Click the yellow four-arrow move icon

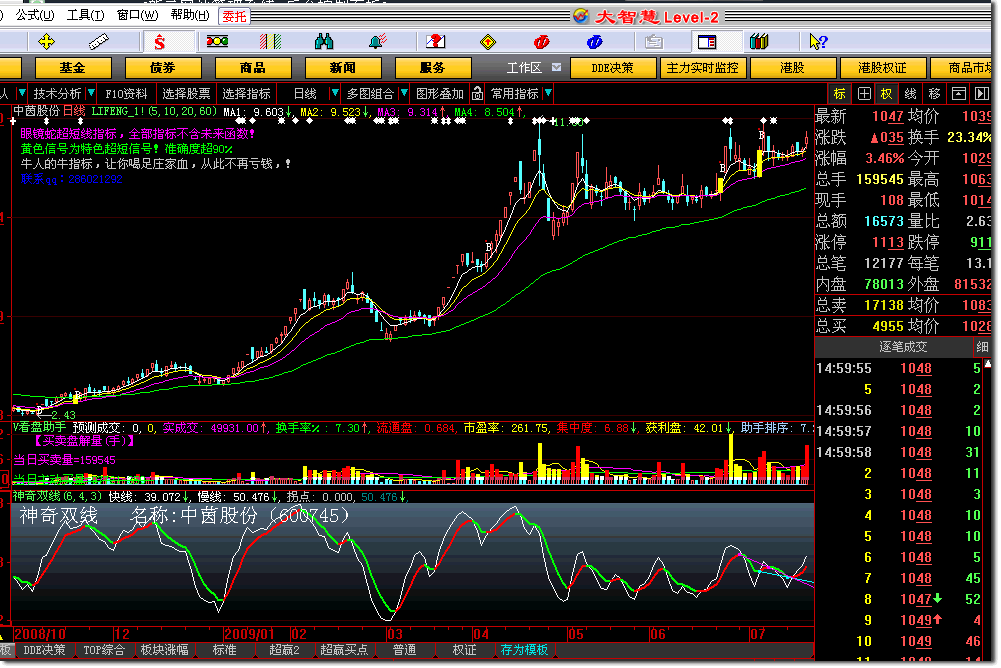click(x=47, y=42)
